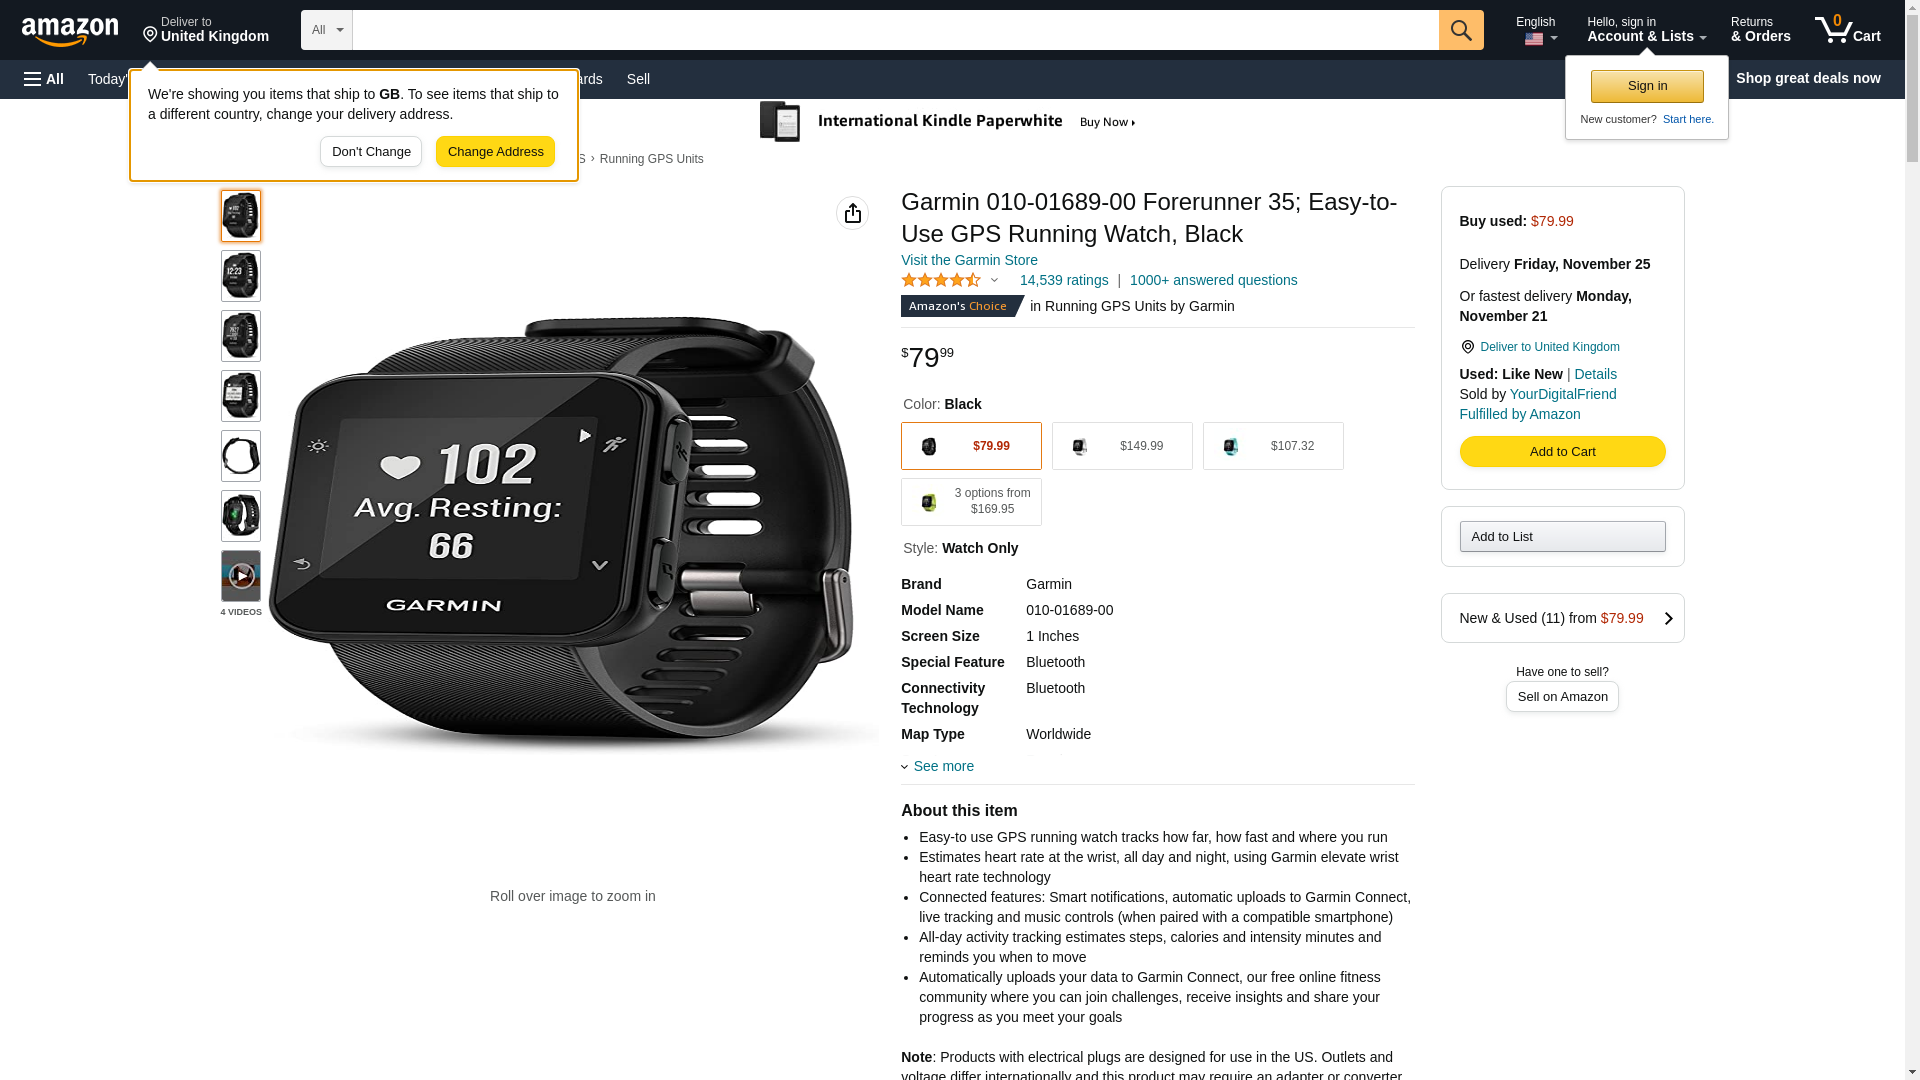
Task: Expand the English language selector
Action: tap(1538, 30)
